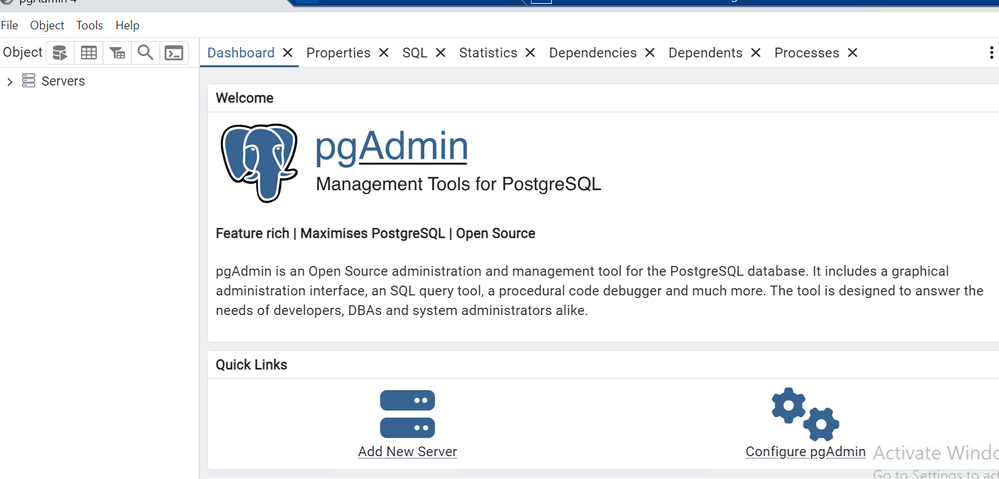Switch to the Dependents tab

705,53
